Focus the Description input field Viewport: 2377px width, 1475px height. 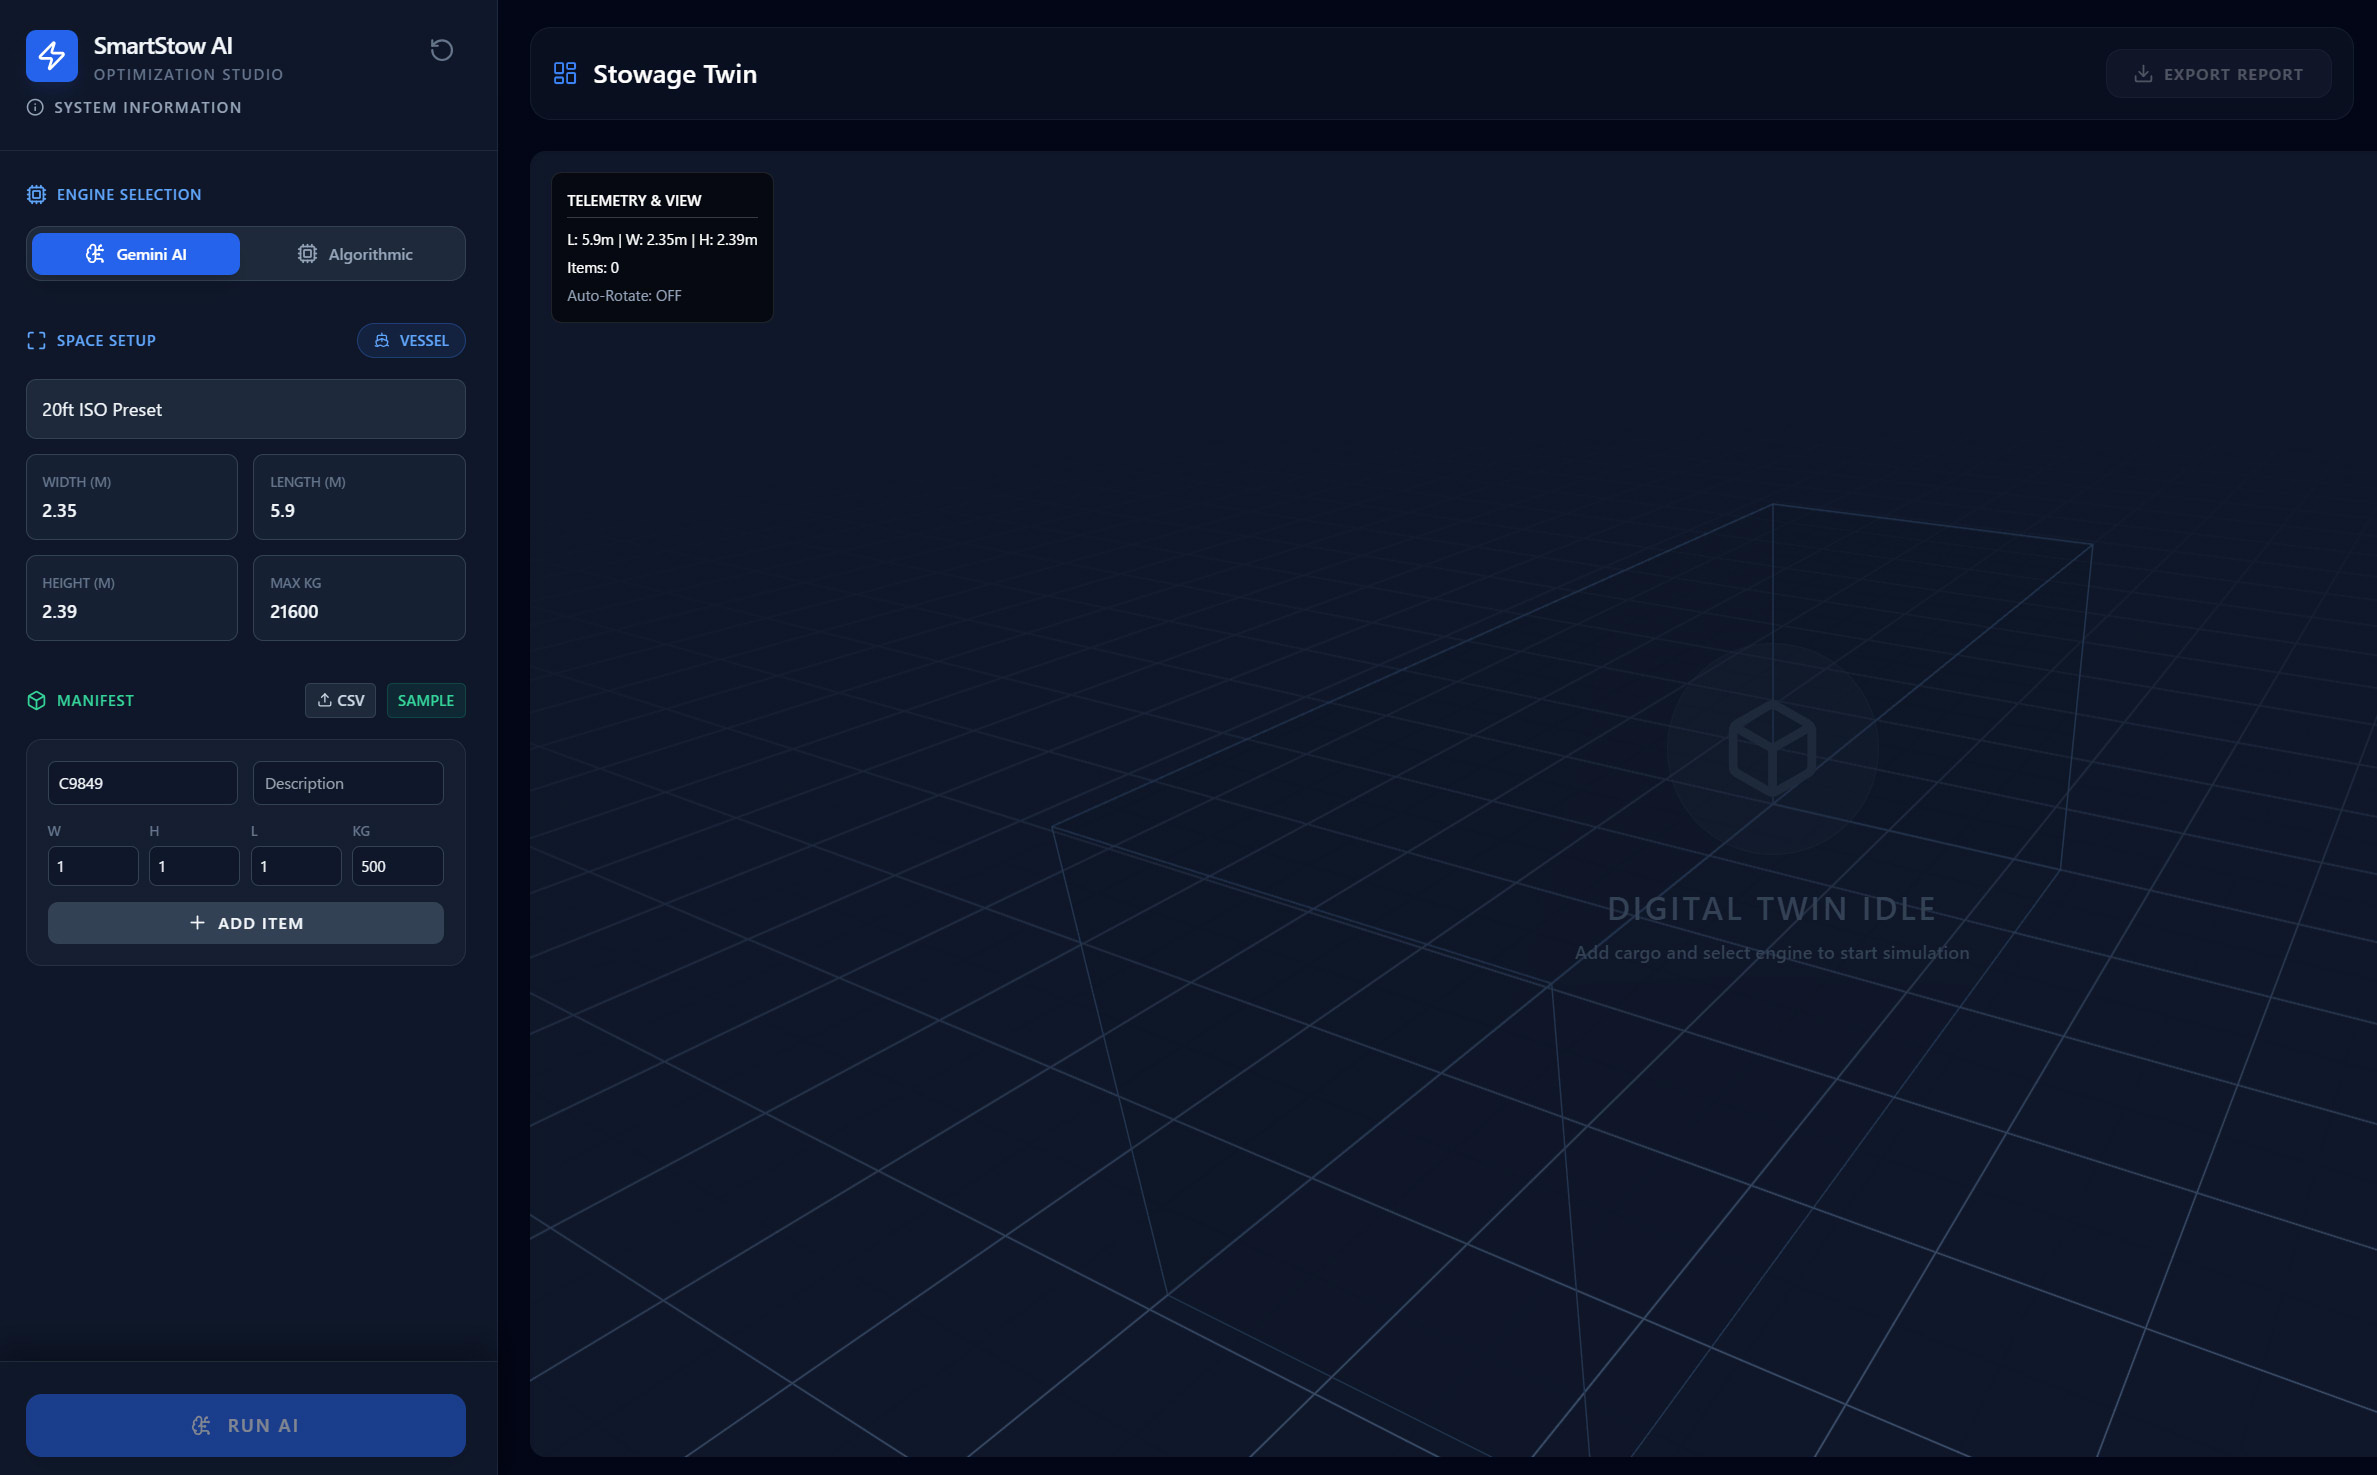click(x=348, y=784)
